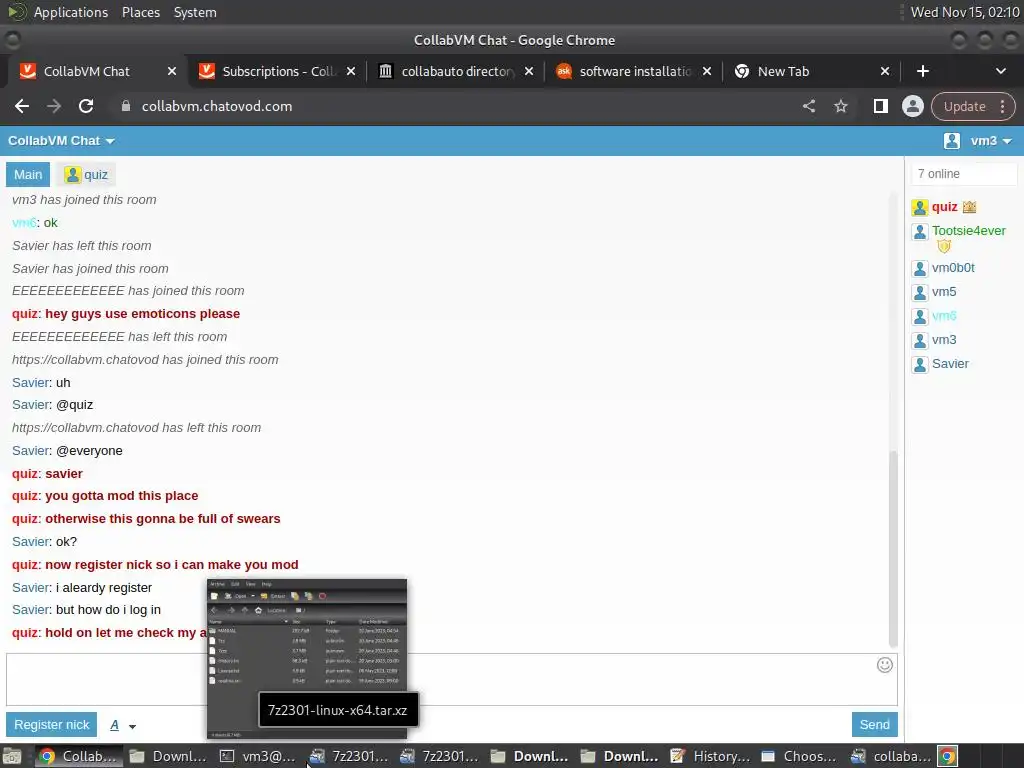
Task: Close the CollabVM Chat tab
Action: click(172, 71)
